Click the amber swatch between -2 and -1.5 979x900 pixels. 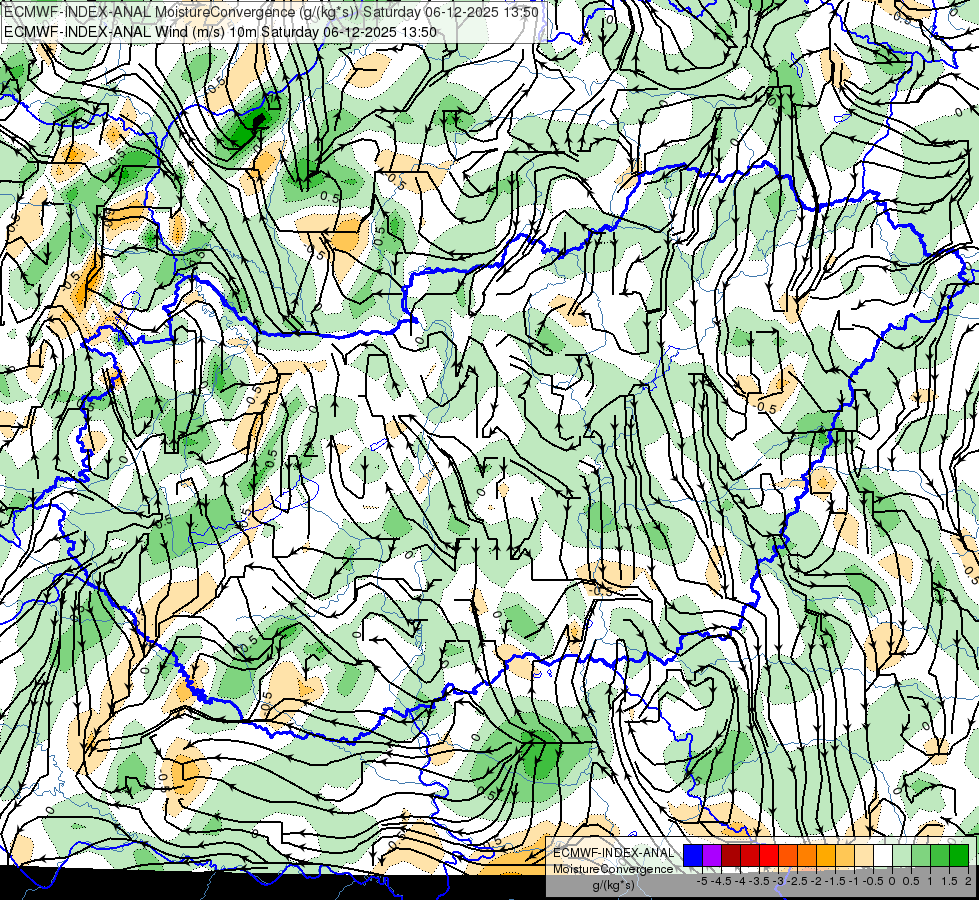coord(826,856)
